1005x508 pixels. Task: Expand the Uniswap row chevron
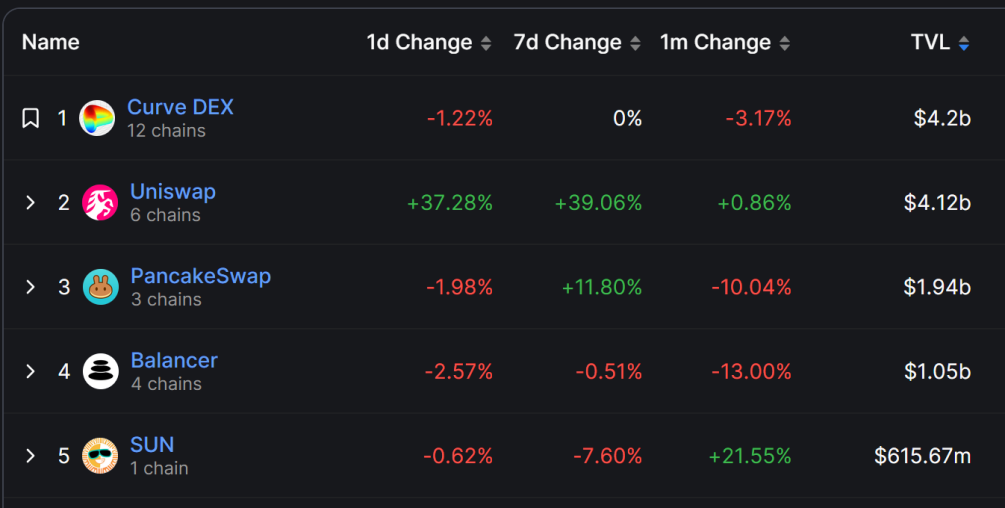click(31, 203)
